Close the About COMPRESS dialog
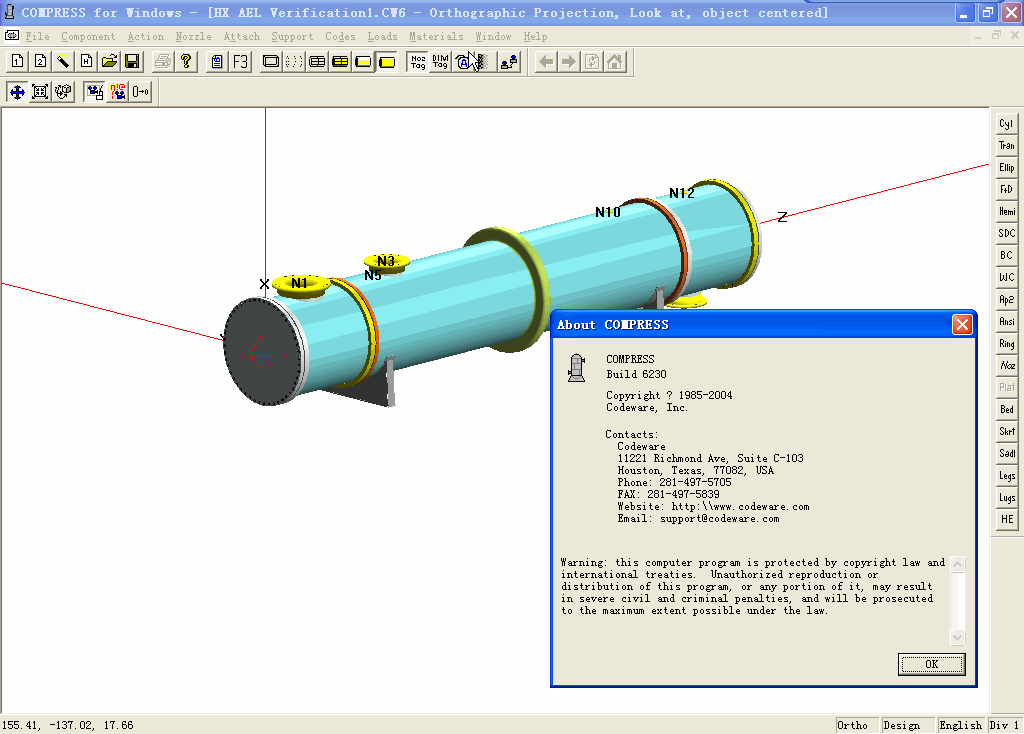The image size is (1024, 734). [962, 325]
